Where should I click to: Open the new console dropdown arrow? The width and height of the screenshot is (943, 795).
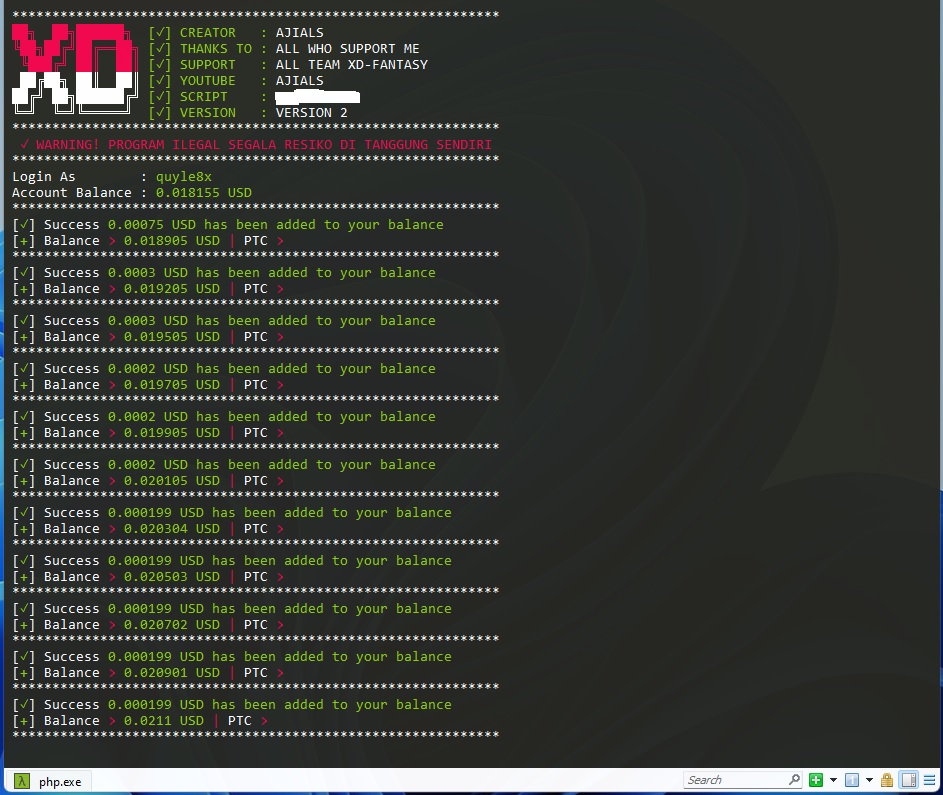[832, 780]
